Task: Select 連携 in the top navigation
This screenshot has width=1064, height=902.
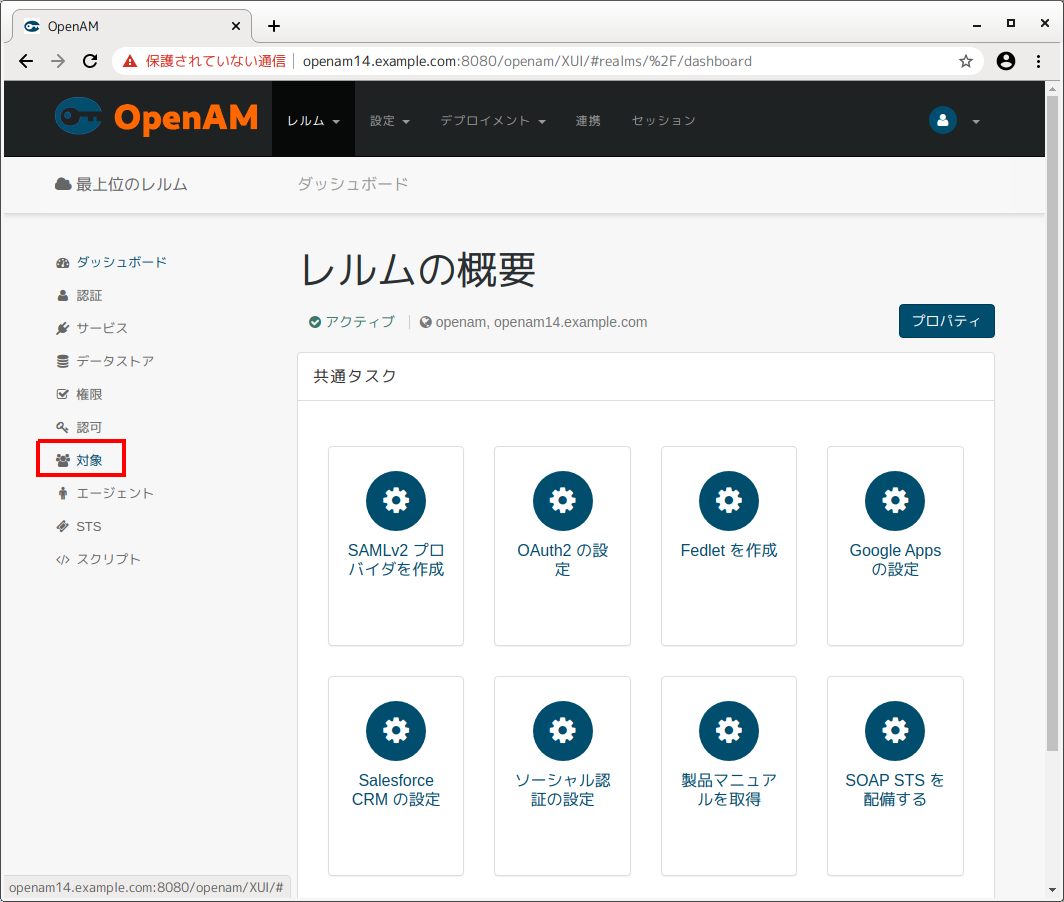Action: pyautogui.click(x=588, y=120)
